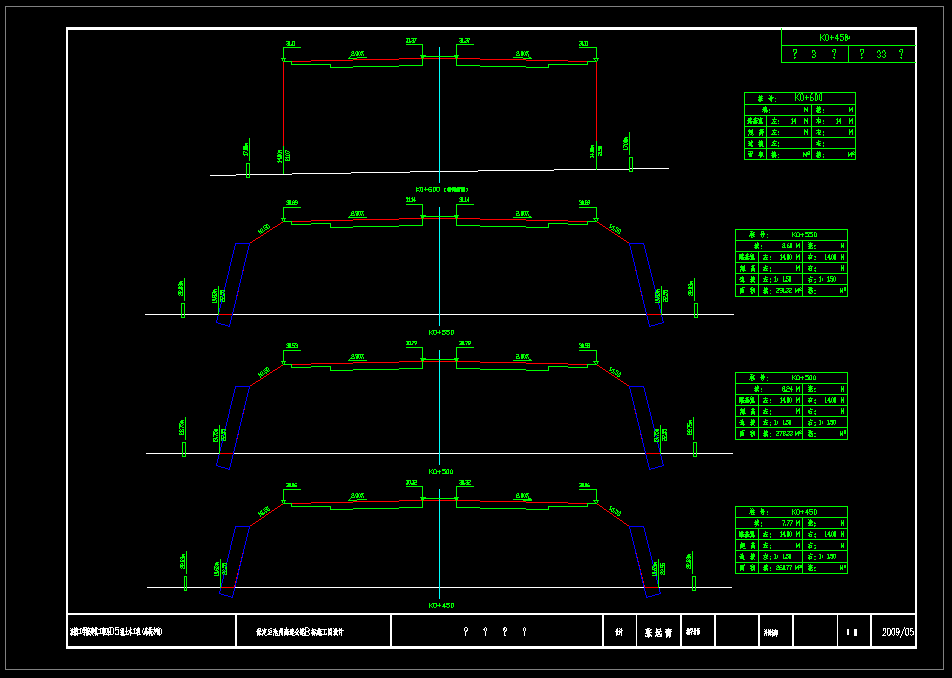Image resolution: width=952 pixels, height=678 pixels.
Task: Select the K0+600 label beneath top cross-section
Action: pos(441,189)
